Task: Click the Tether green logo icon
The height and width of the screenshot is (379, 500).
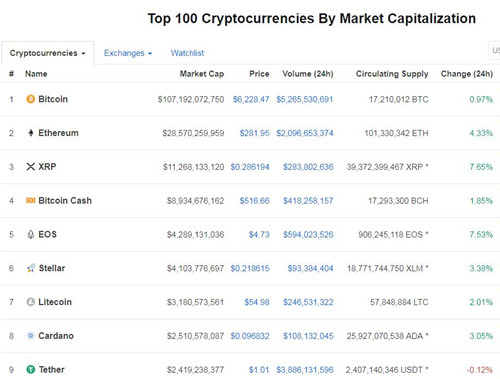Action: click(31, 369)
